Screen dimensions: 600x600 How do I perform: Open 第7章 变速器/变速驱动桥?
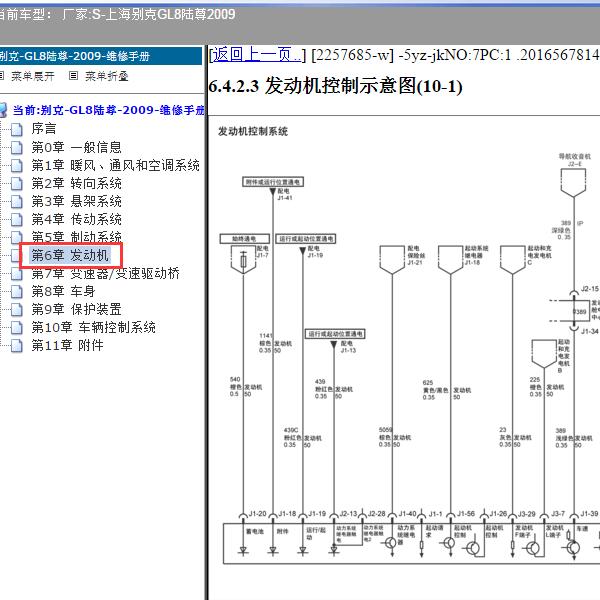tap(105, 273)
